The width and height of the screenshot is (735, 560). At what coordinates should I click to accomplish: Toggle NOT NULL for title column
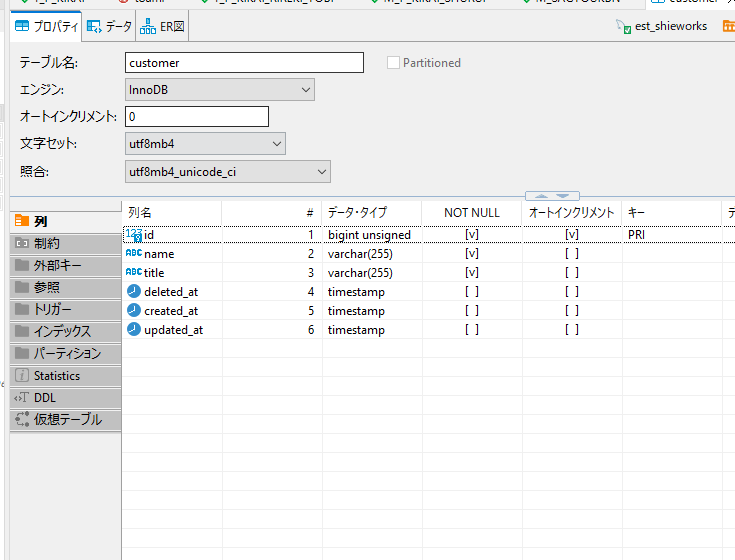[x=472, y=272]
